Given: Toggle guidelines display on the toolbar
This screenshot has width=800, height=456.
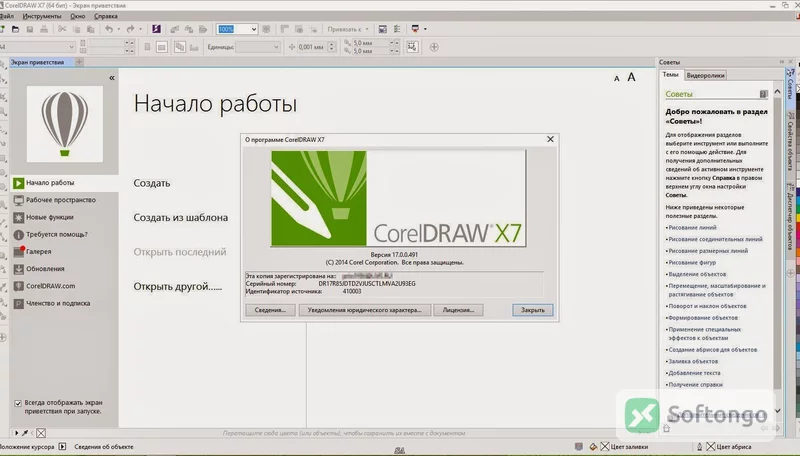Looking at the screenshot, I should pyautogui.click(x=313, y=29).
